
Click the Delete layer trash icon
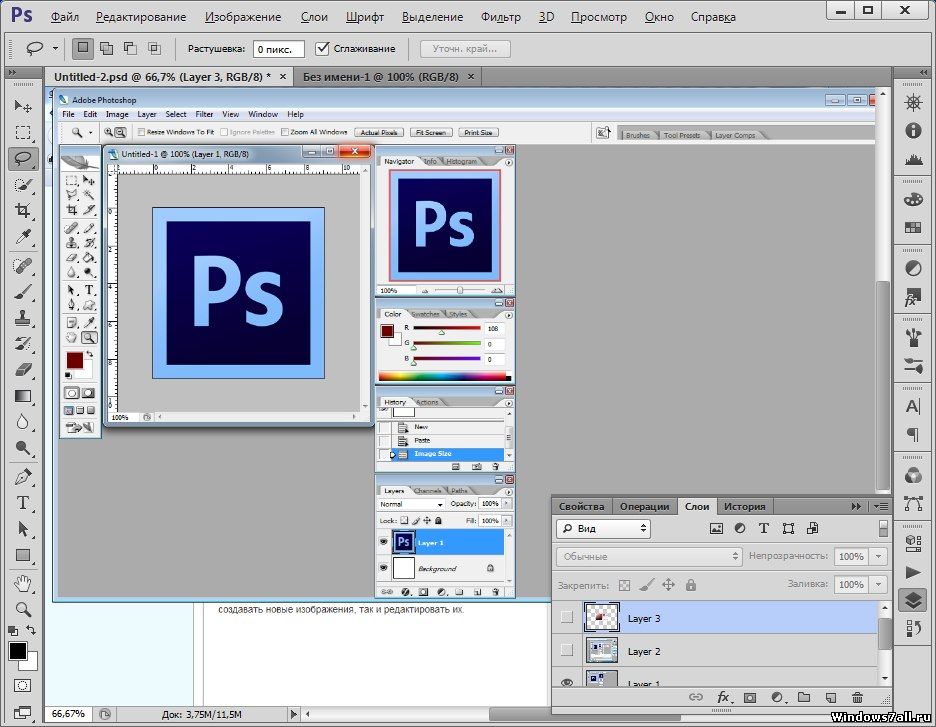coord(857,697)
